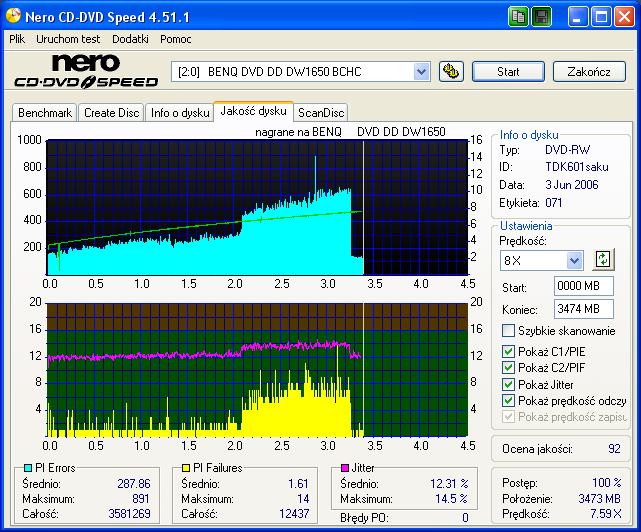Image resolution: width=641 pixels, height=532 pixels.
Task: Open the Plik menu
Action: coord(17,39)
